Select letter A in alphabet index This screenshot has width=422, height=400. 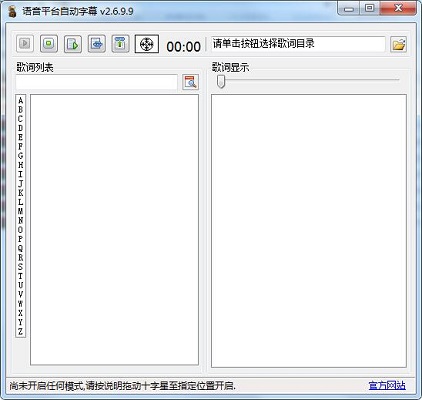(x=21, y=100)
